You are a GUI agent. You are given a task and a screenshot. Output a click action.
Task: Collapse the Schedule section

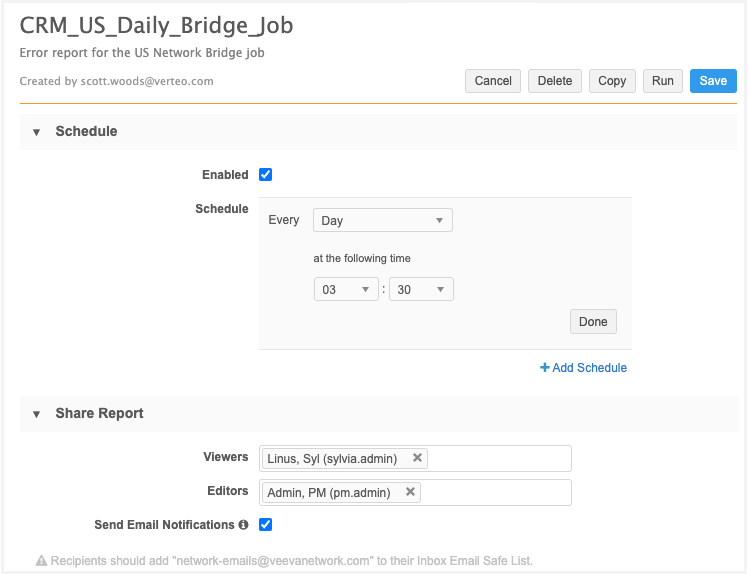tap(37, 132)
